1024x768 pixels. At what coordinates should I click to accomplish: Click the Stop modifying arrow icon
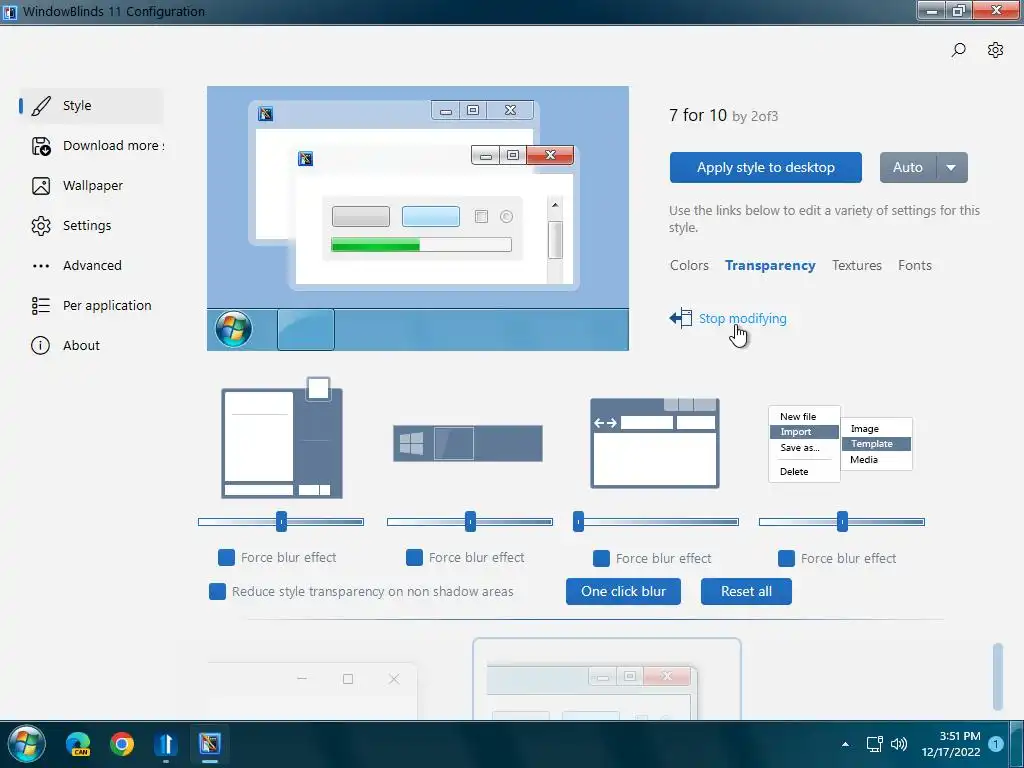pos(680,318)
